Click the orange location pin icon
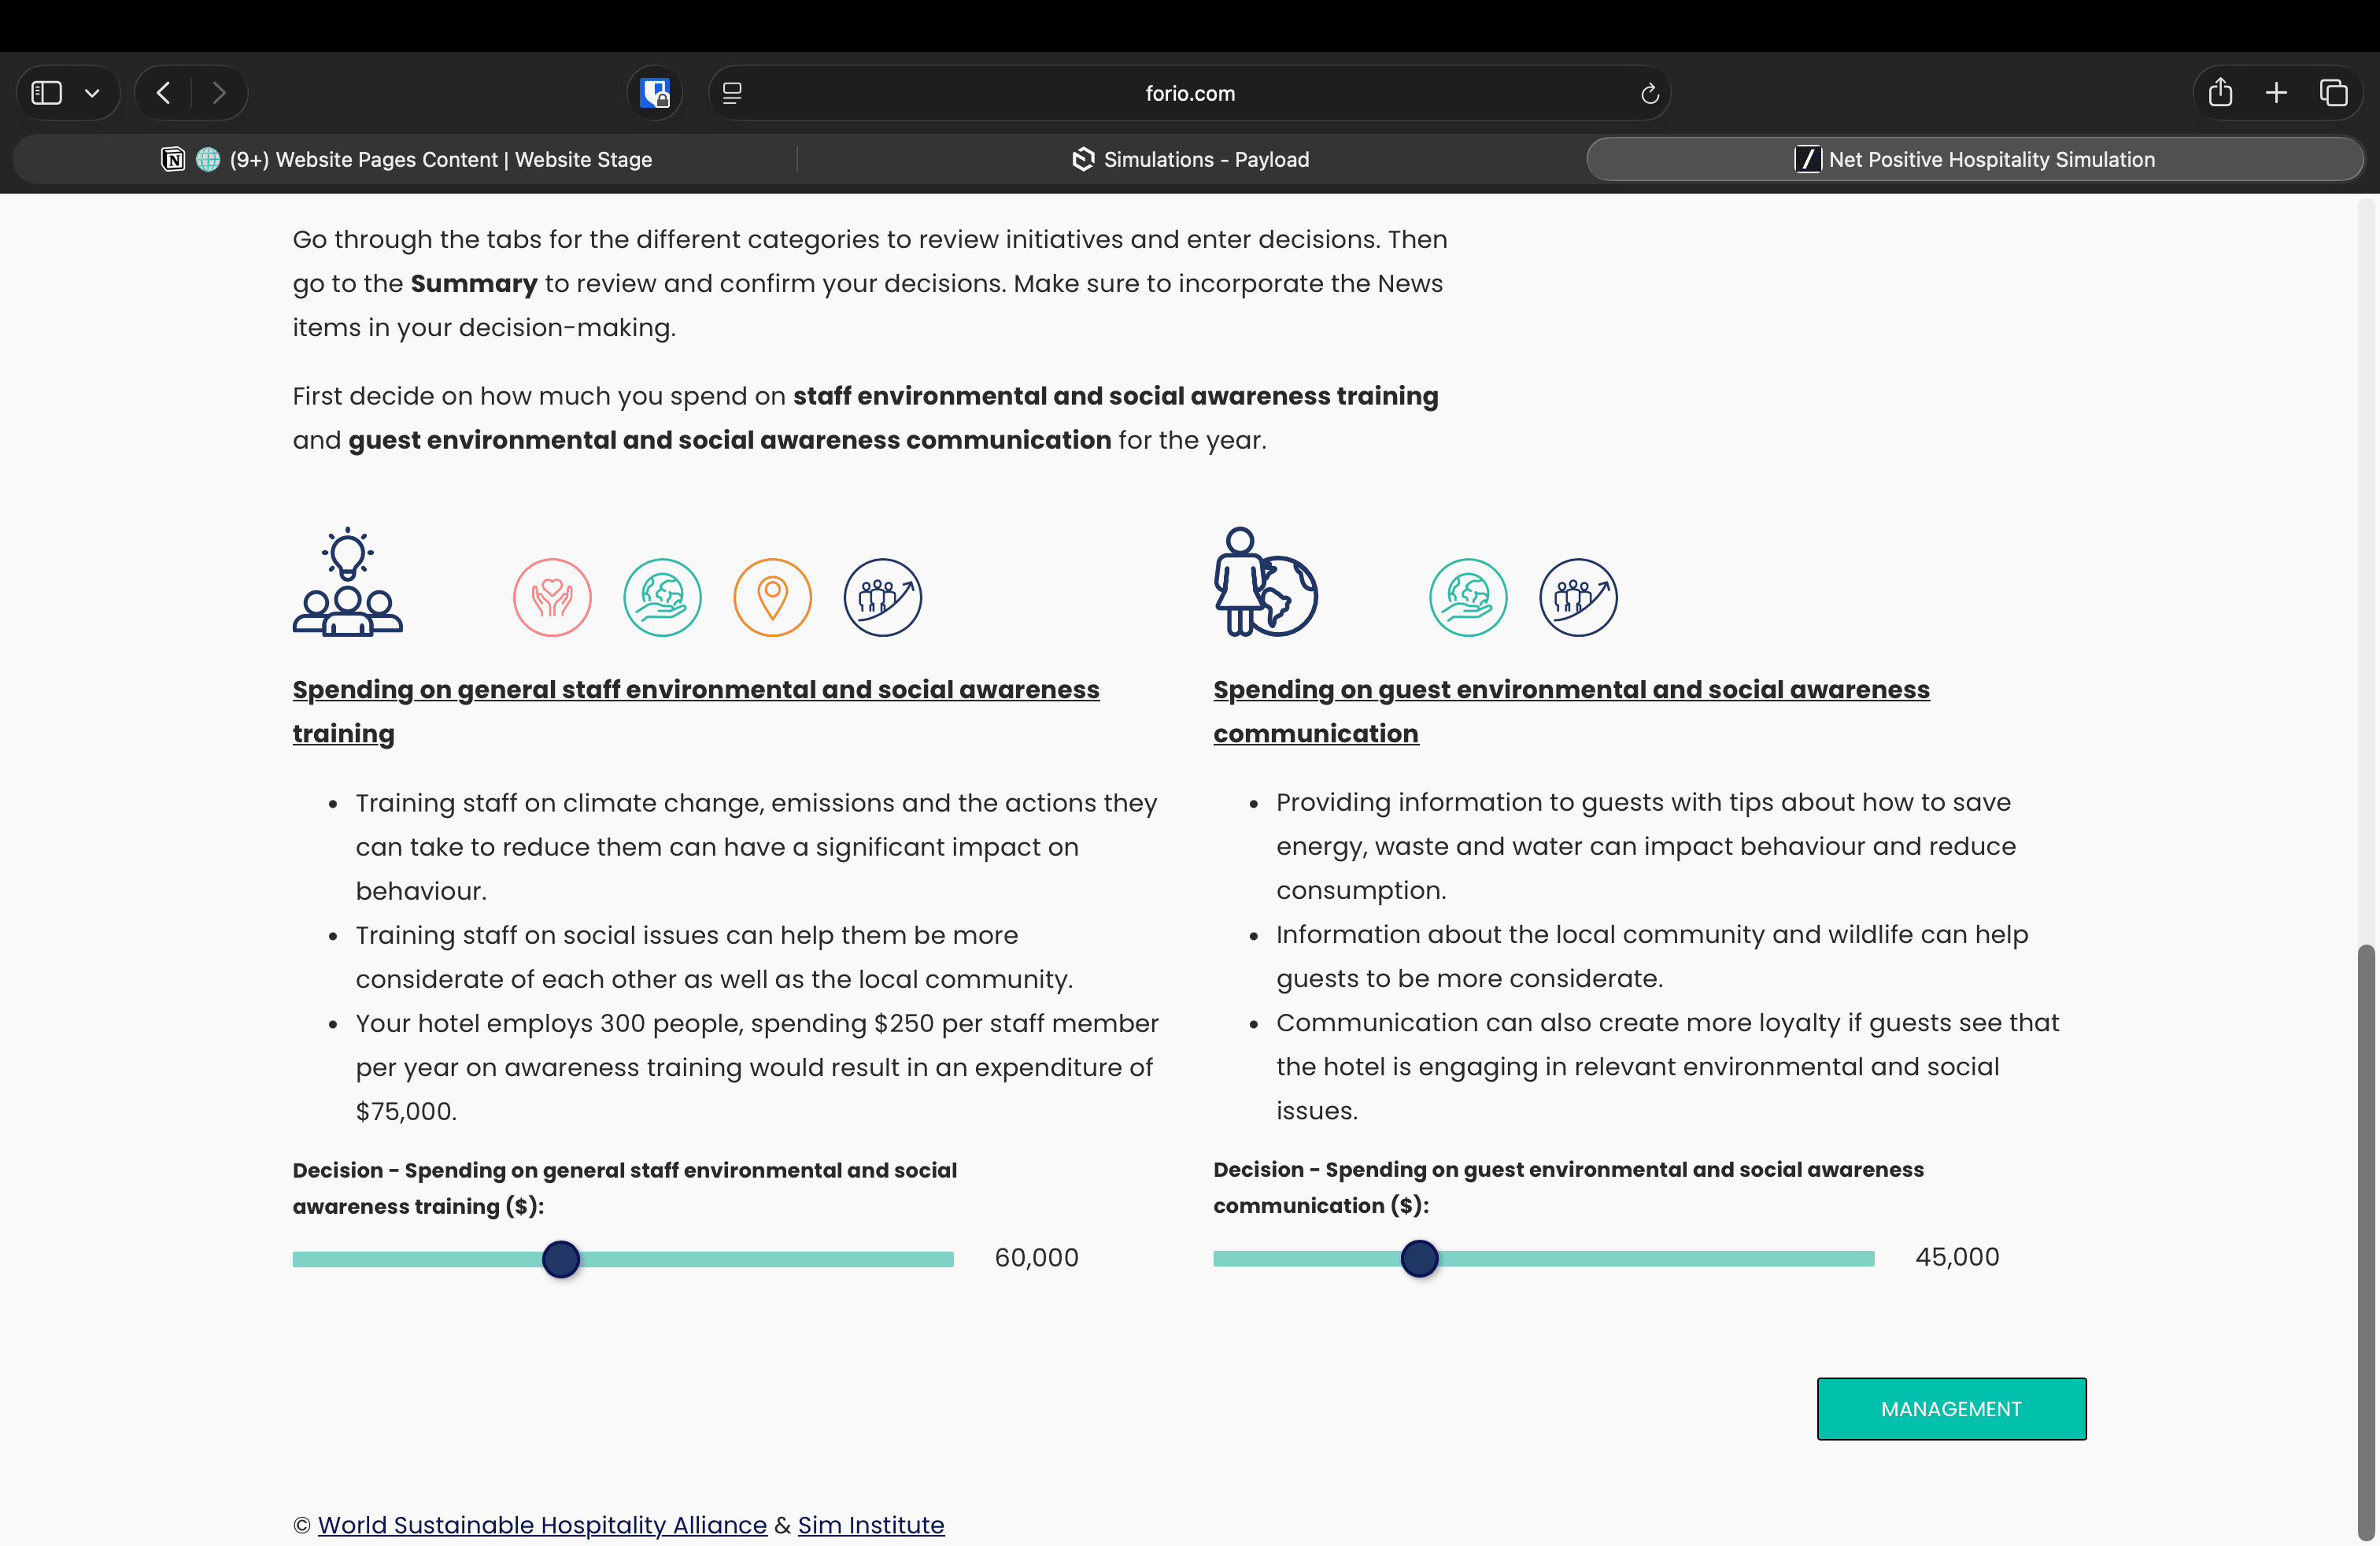Viewport: 2380px width, 1546px height. 772,597
